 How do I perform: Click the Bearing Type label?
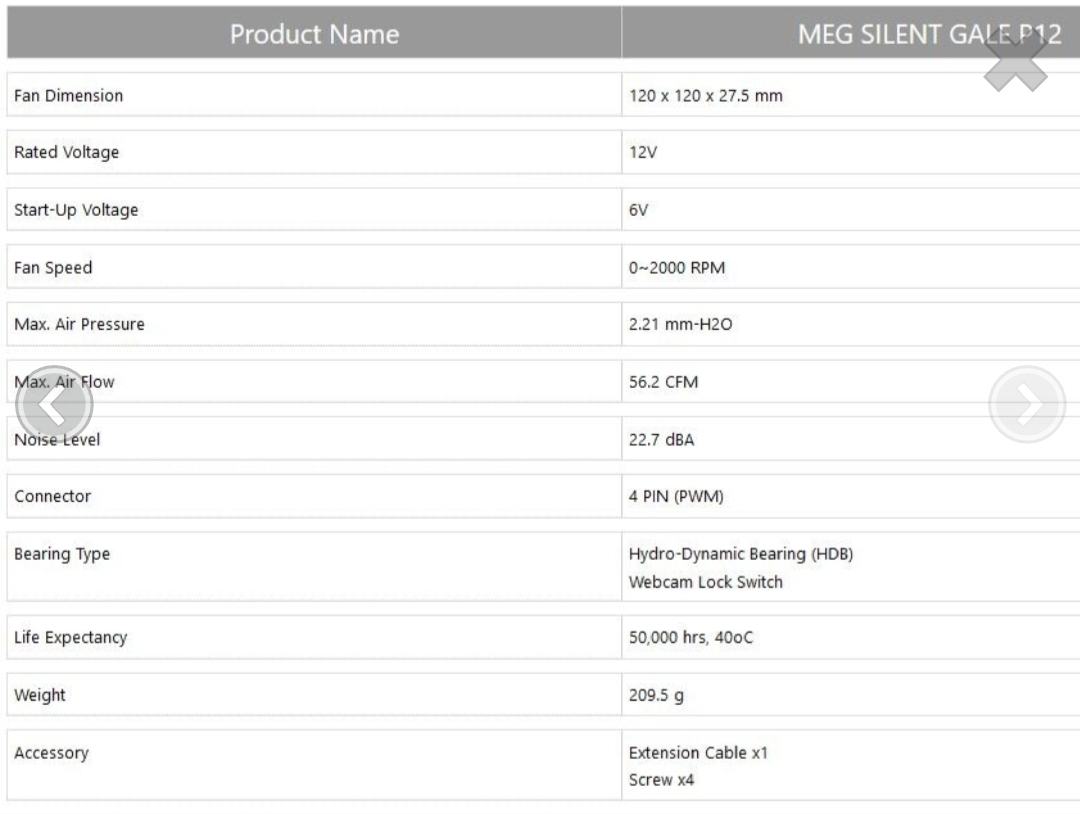coord(62,554)
